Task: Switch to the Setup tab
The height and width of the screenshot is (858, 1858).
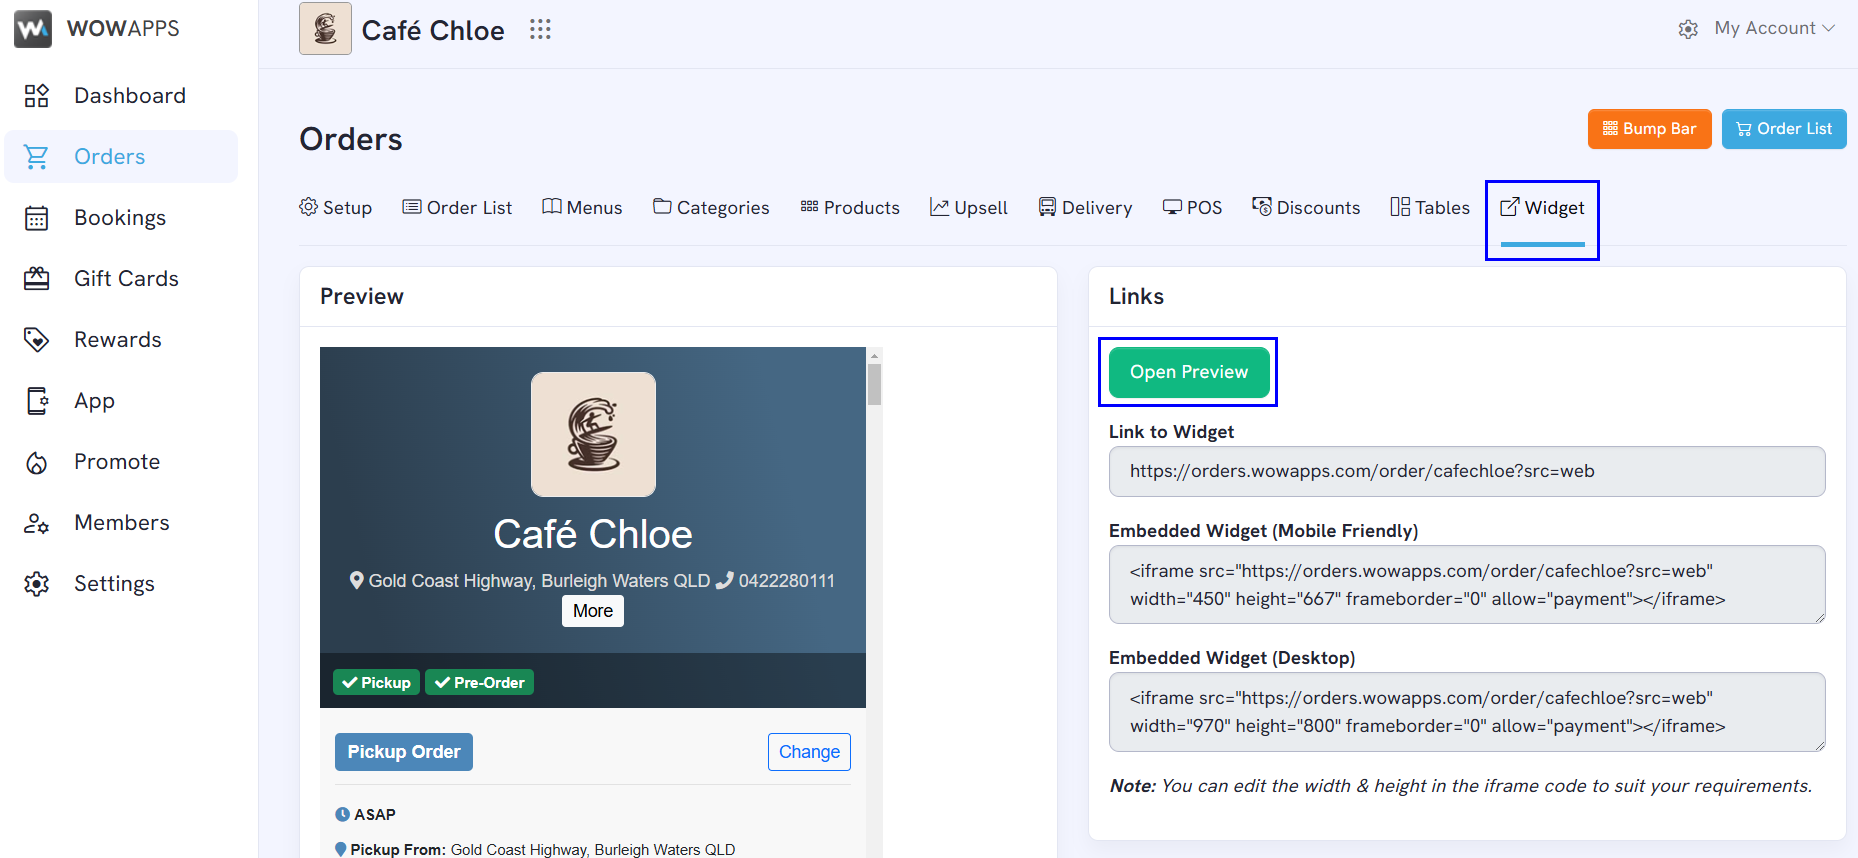Action: click(x=336, y=207)
